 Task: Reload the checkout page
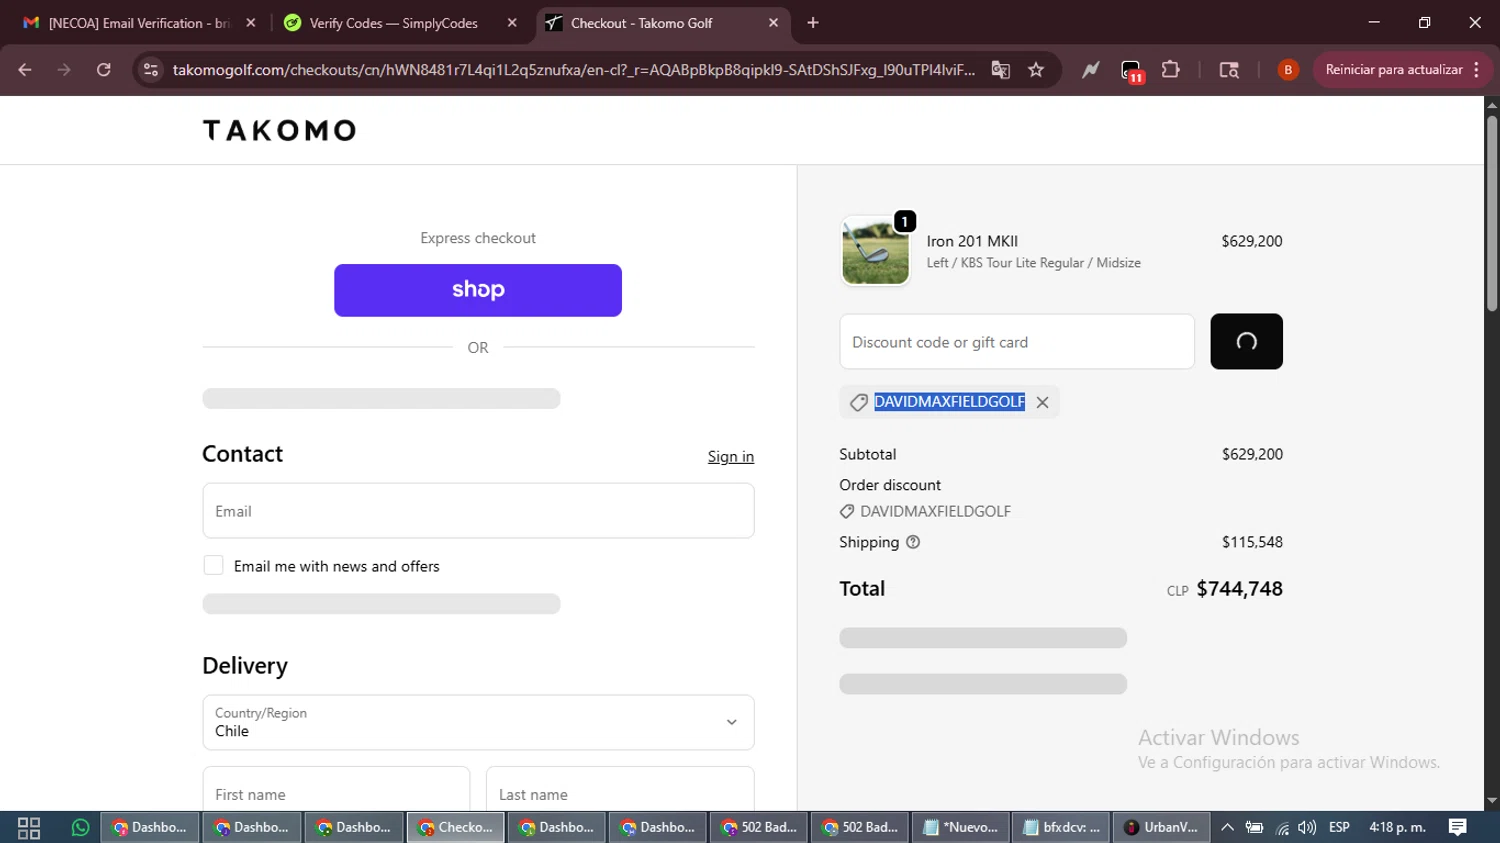coord(104,70)
